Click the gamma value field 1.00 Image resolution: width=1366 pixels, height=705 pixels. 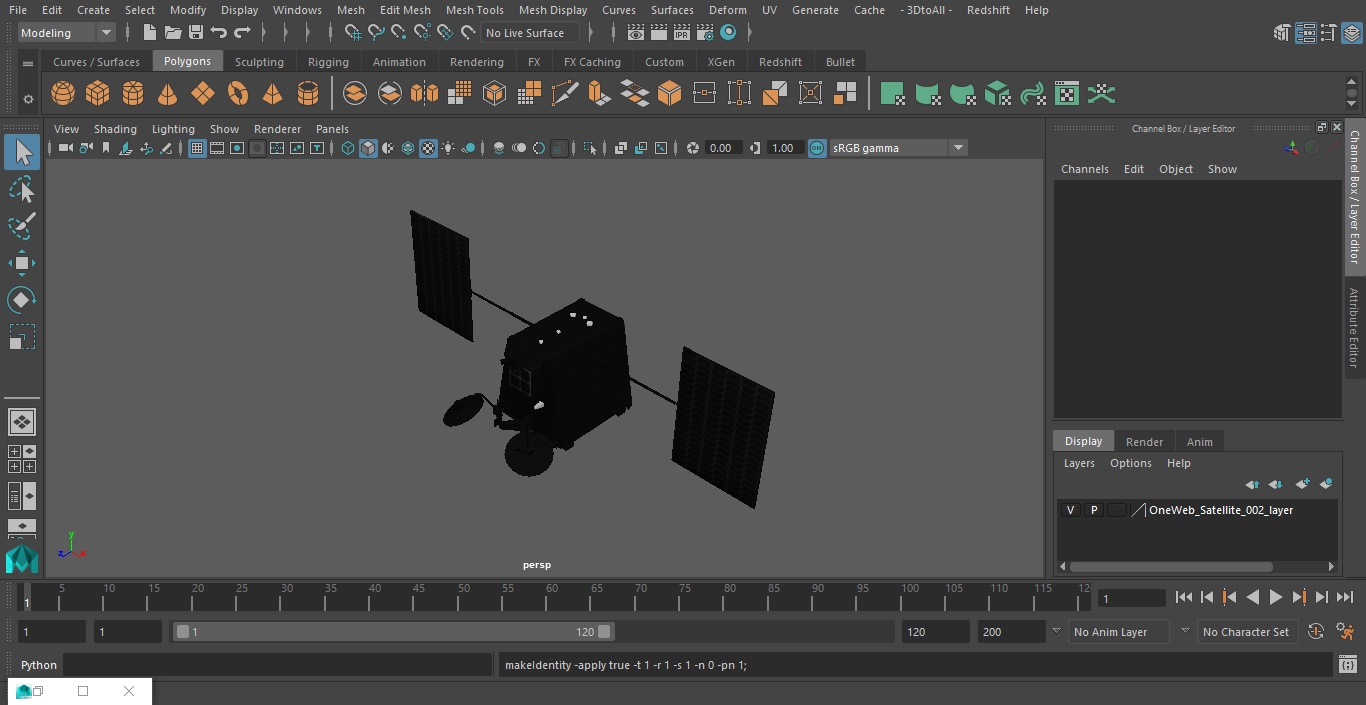point(783,148)
